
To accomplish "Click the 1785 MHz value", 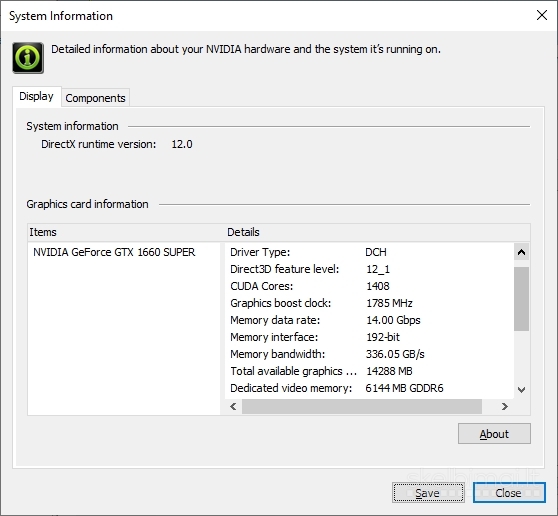I will point(389,303).
